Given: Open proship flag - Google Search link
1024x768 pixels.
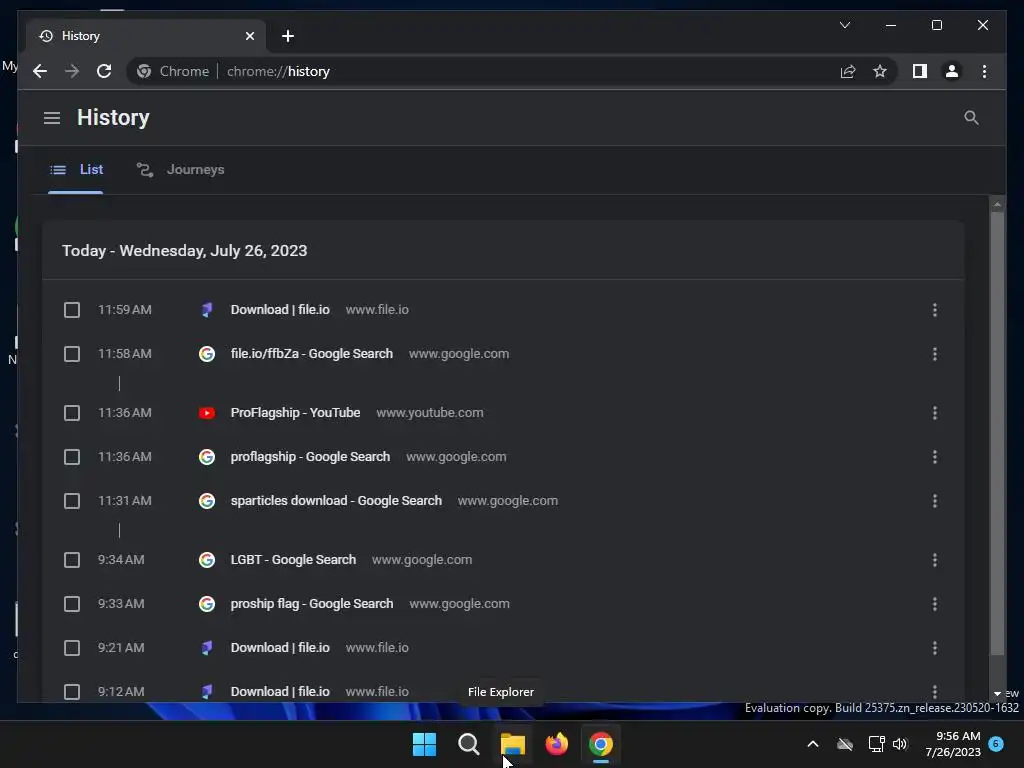Looking at the screenshot, I should coord(312,604).
